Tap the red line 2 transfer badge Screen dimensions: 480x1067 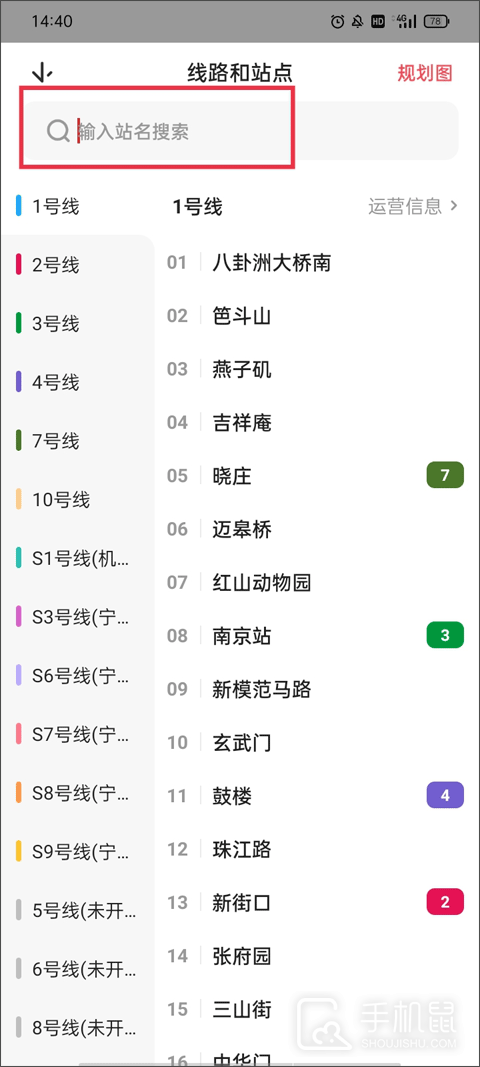coord(445,902)
